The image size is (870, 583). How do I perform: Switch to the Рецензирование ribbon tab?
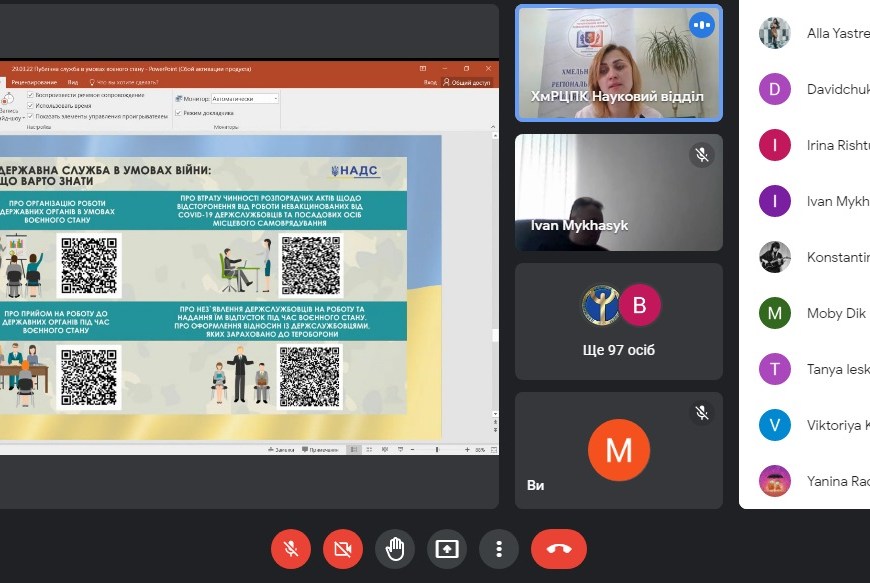click(x=35, y=81)
